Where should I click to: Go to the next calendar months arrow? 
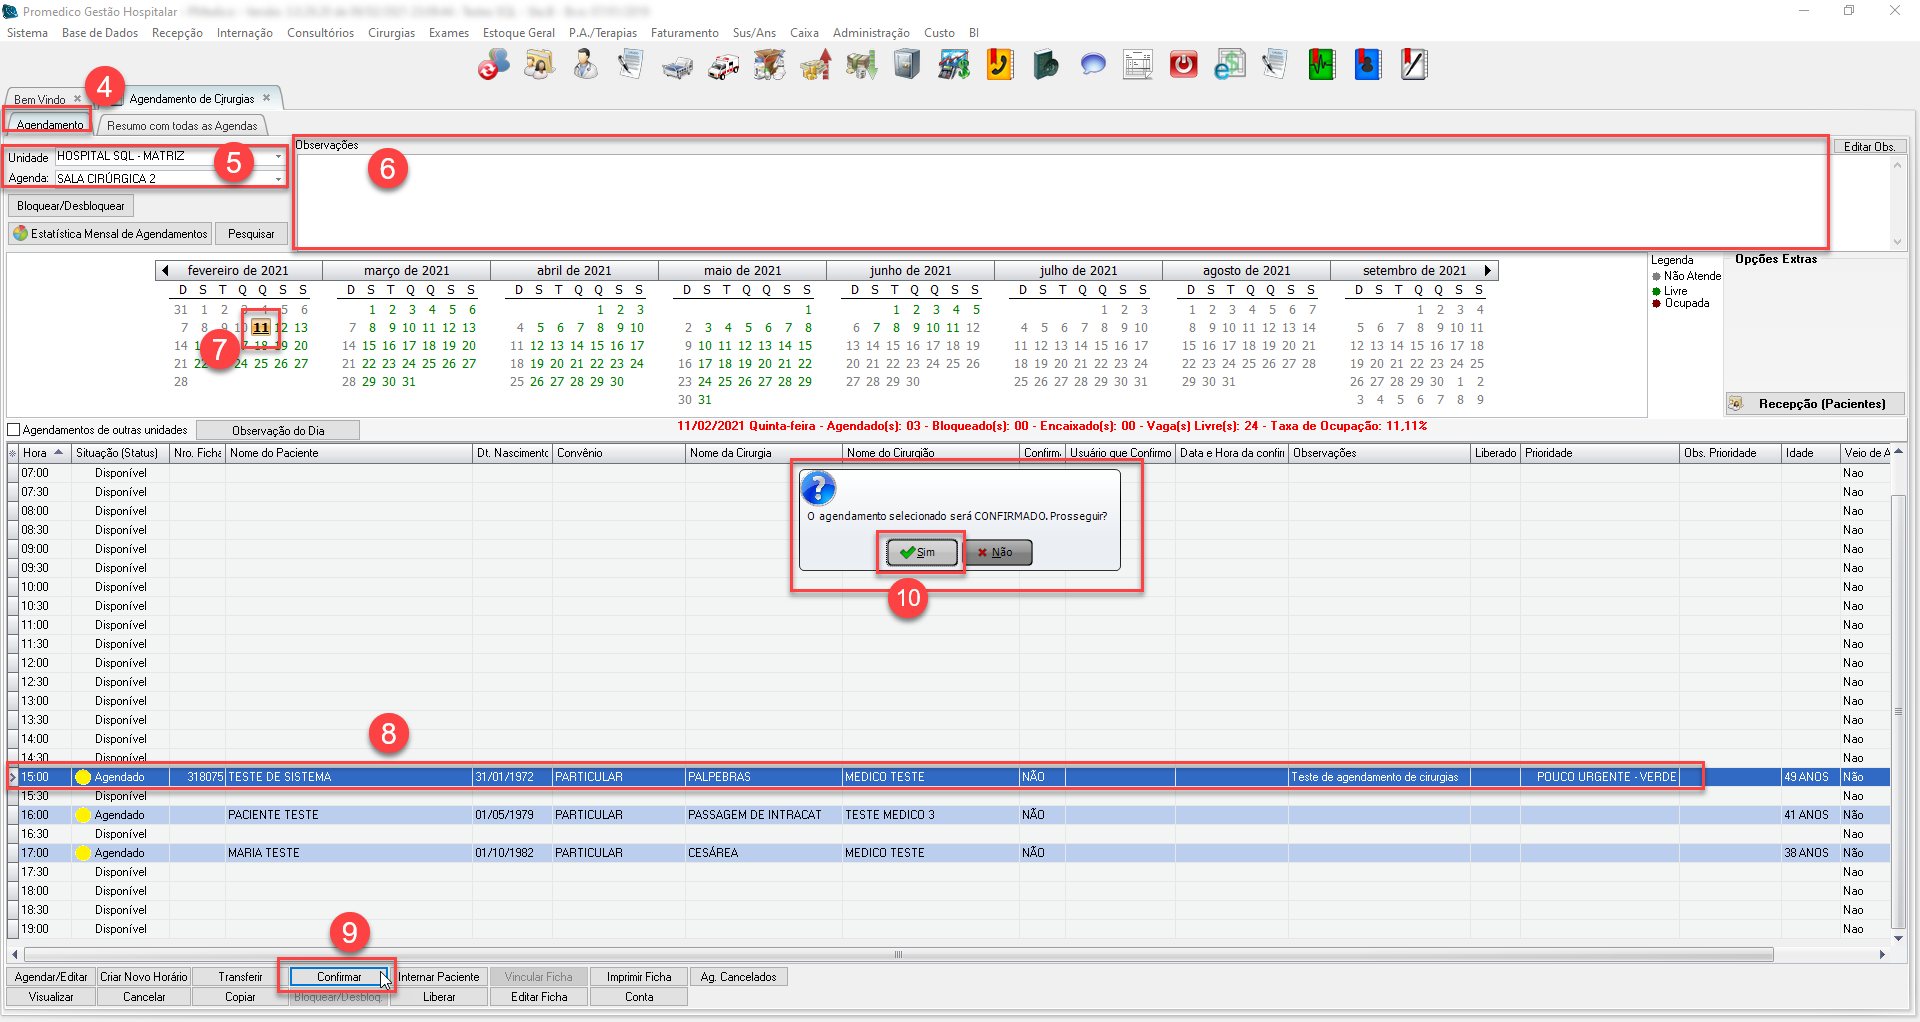[1488, 270]
